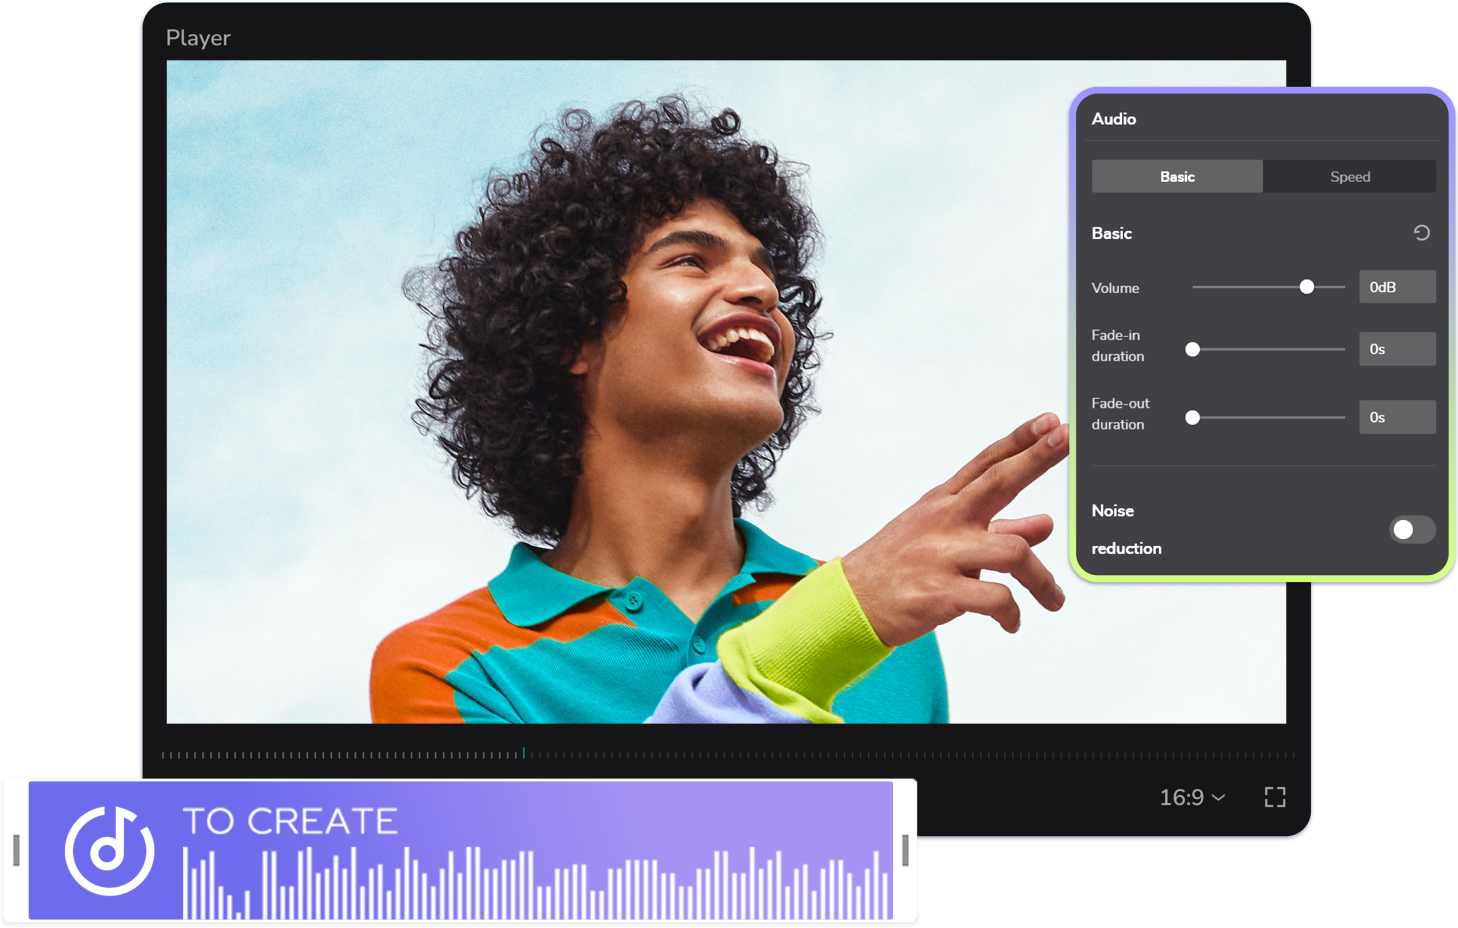Switch to the Speed tab
The height and width of the screenshot is (928, 1458).
click(1349, 176)
